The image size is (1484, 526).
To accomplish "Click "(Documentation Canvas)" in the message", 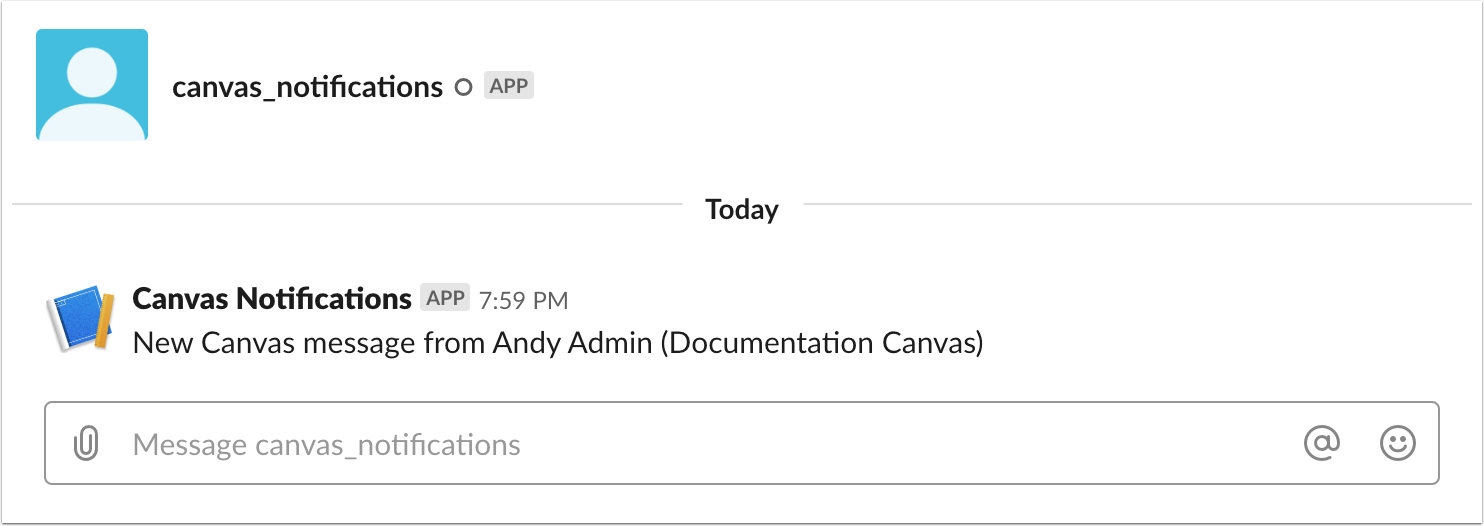I will 822,343.
